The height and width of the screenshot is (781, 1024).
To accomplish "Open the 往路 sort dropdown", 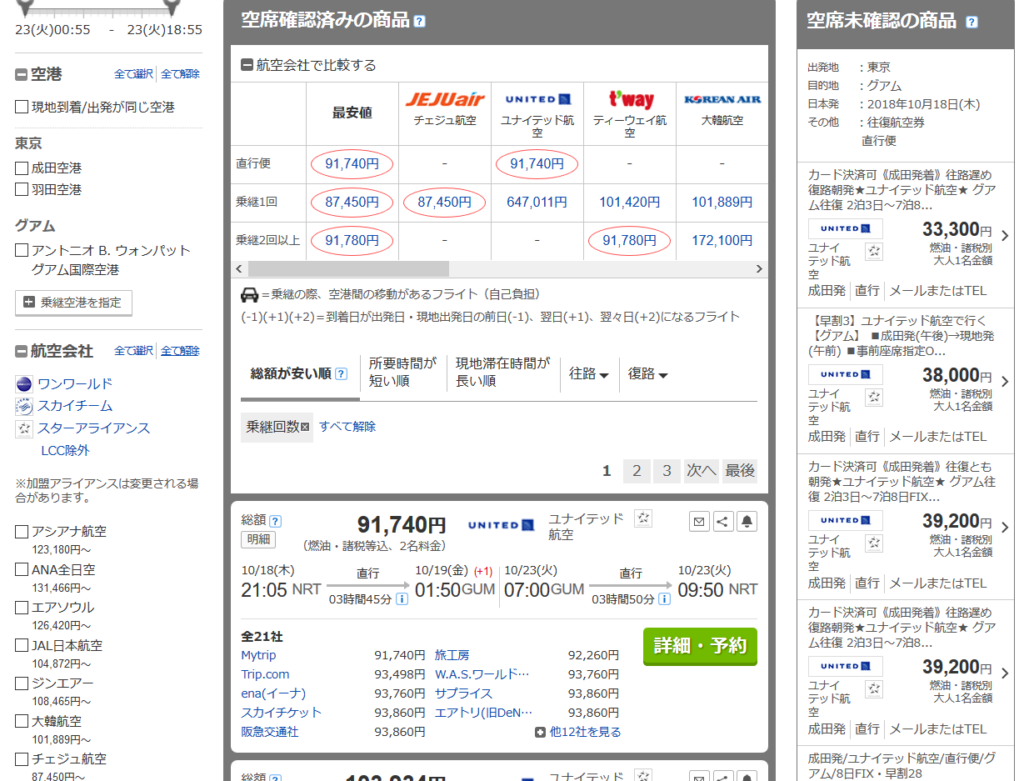I will [x=589, y=374].
